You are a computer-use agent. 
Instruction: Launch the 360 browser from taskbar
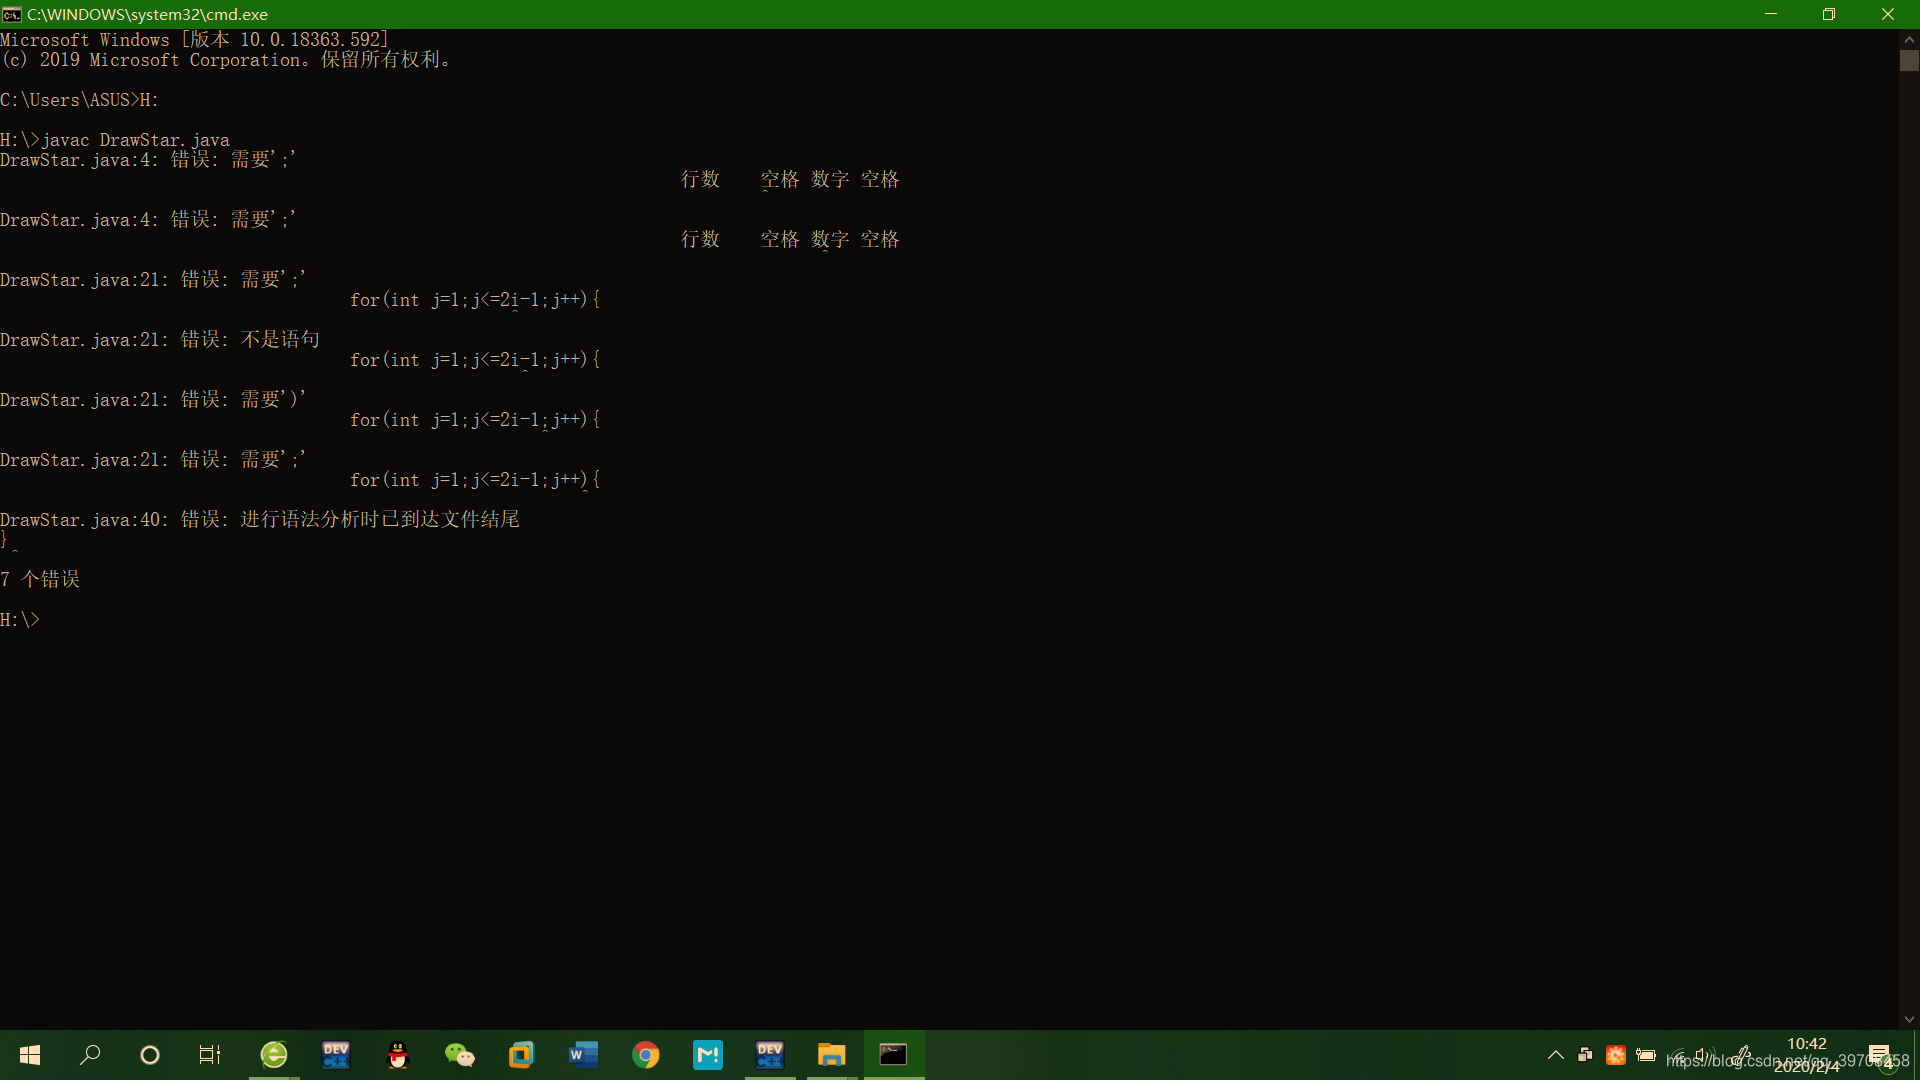point(274,1055)
